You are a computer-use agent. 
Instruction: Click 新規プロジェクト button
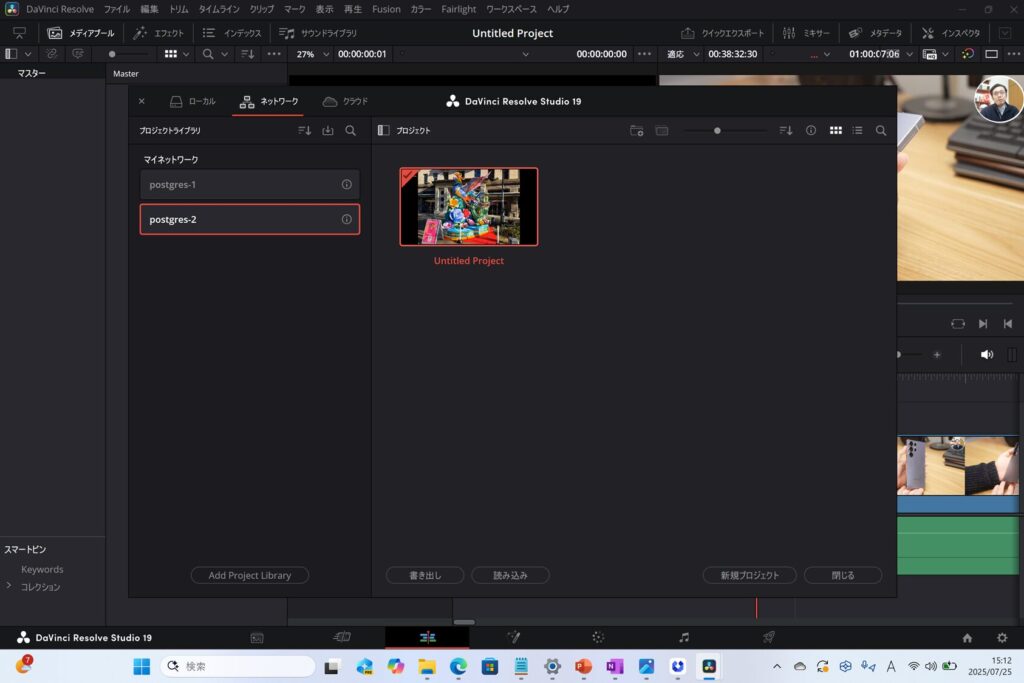[x=750, y=575]
